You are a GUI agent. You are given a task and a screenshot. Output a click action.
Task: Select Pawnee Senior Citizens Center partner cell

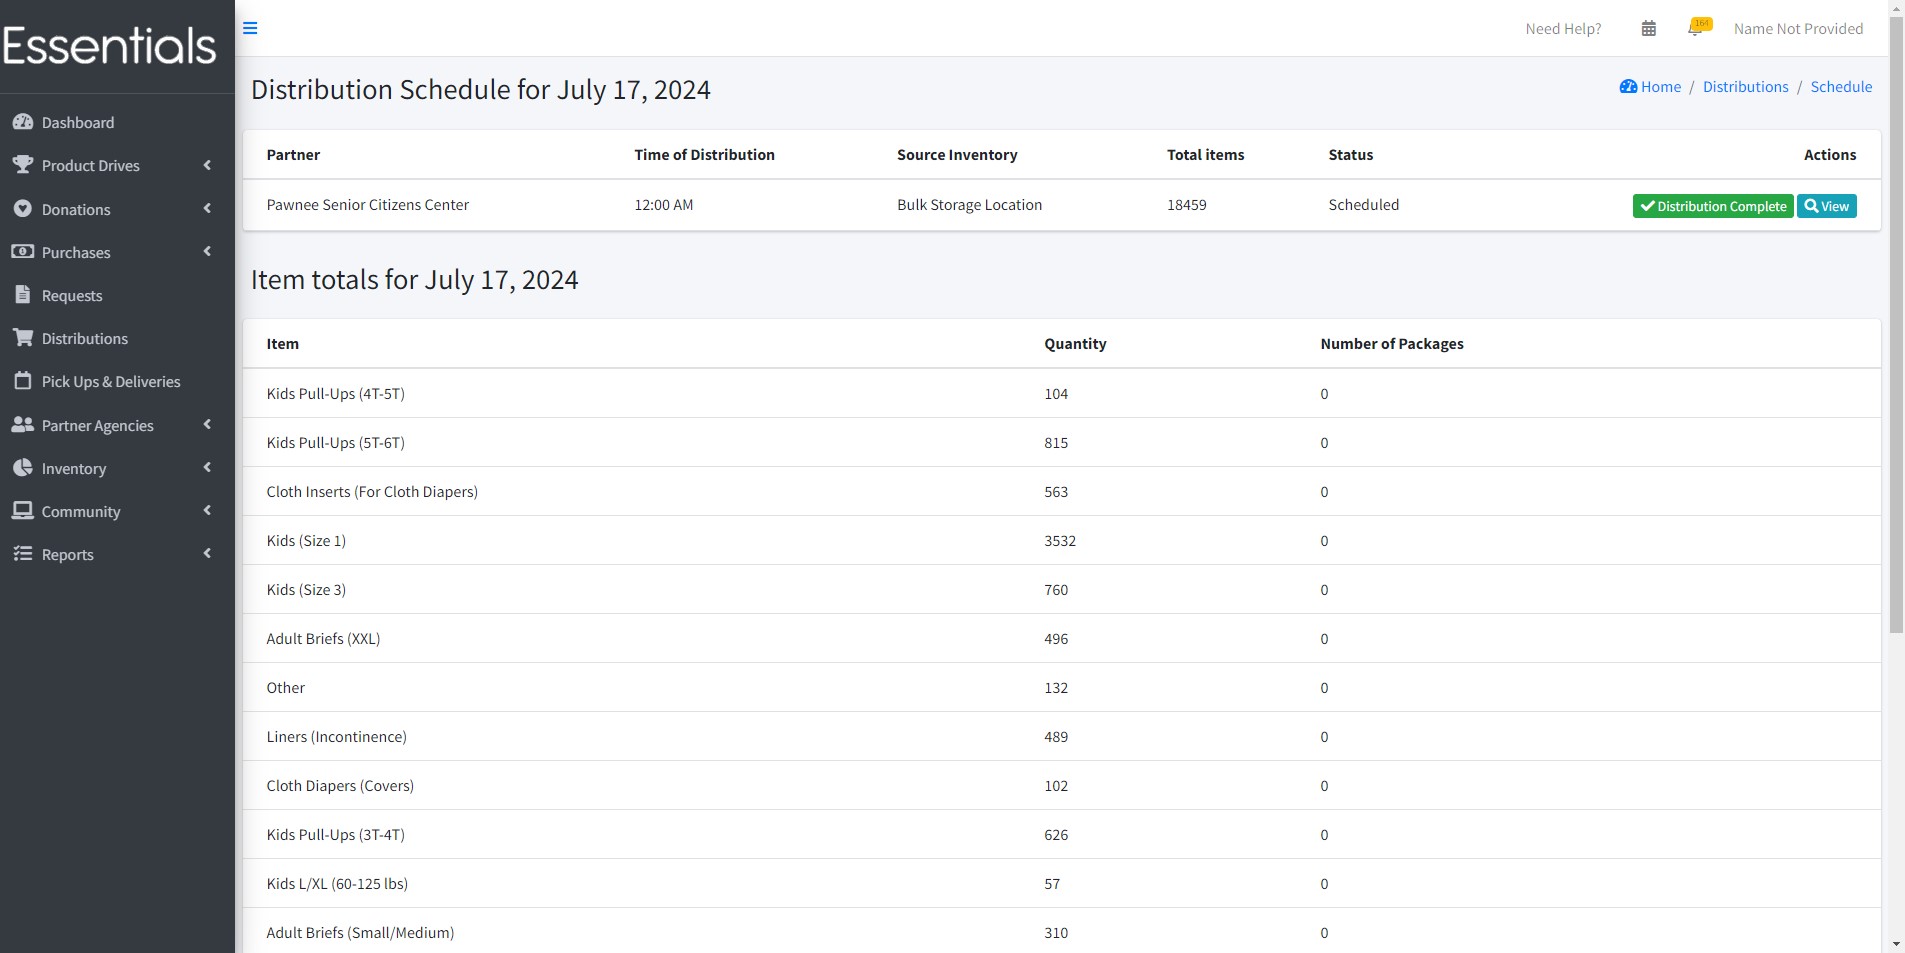click(367, 205)
